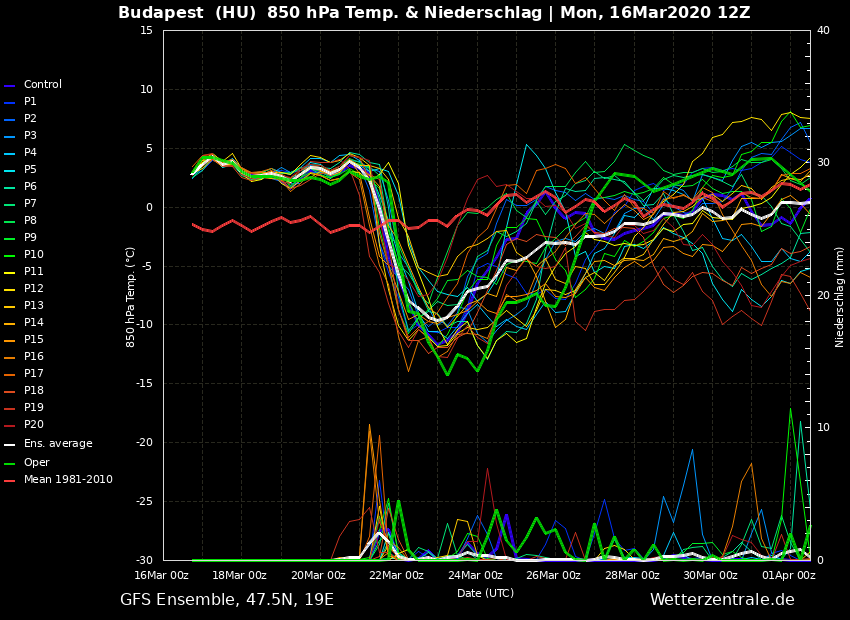
Task: Select the 22Mar 00z date tick
Action: tap(397, 575)
